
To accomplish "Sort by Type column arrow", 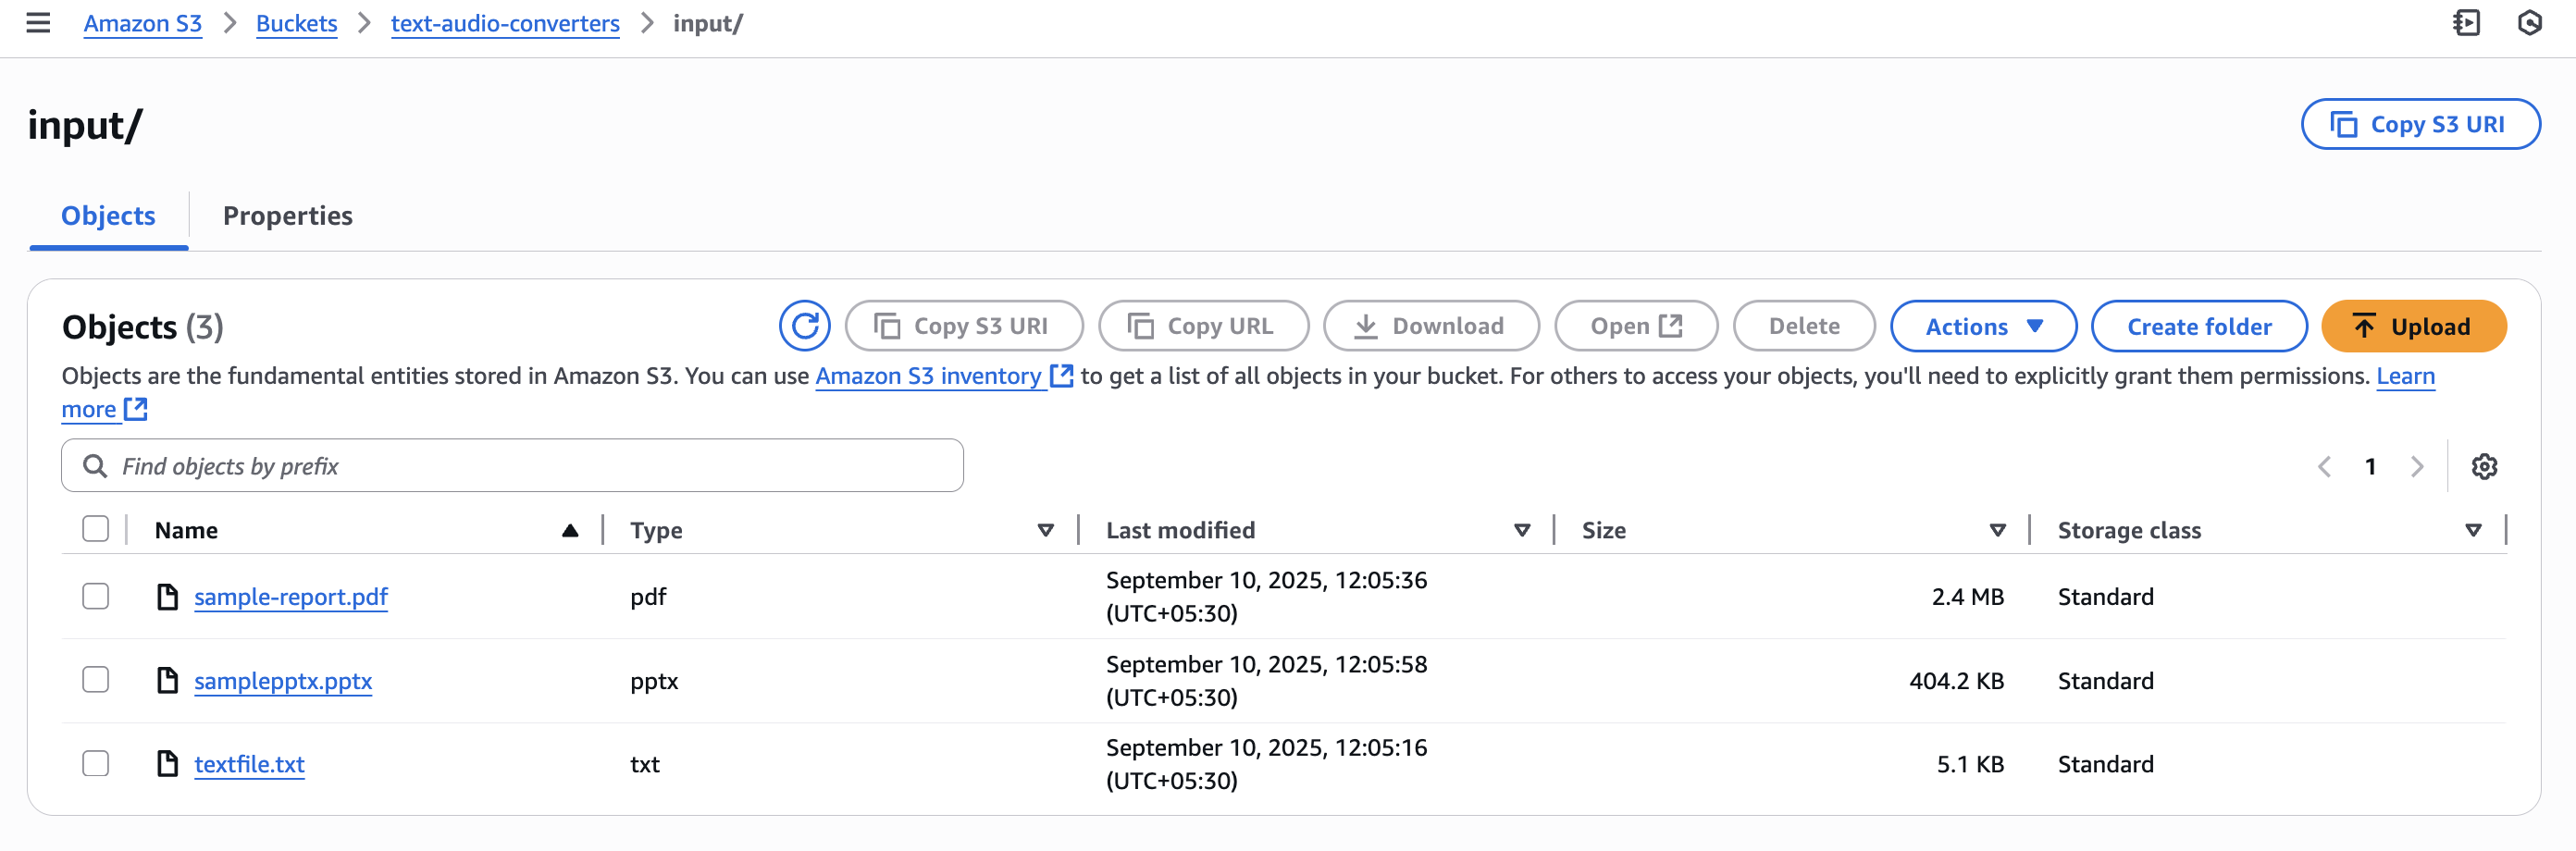I will (x=1045, y=530).
